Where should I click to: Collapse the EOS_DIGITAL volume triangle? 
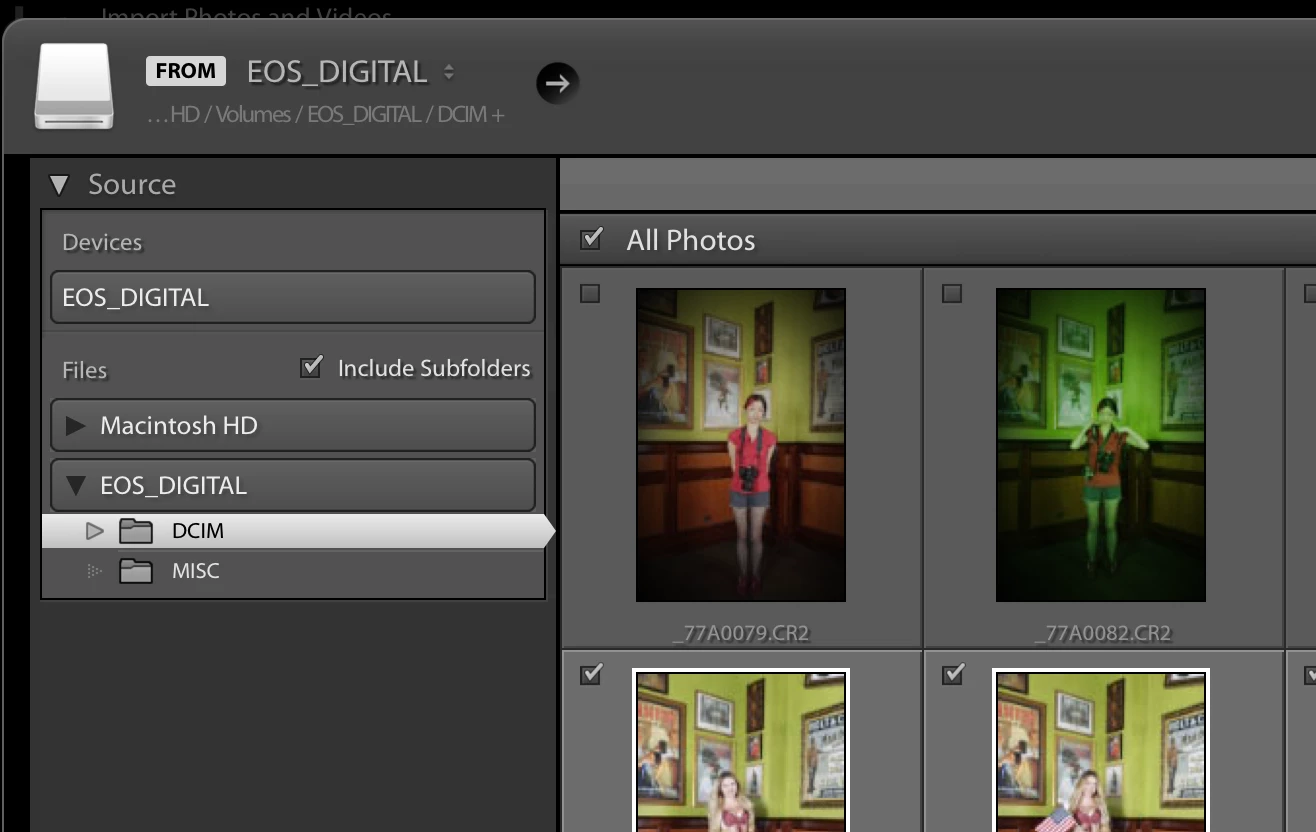[x=75, y=486]
